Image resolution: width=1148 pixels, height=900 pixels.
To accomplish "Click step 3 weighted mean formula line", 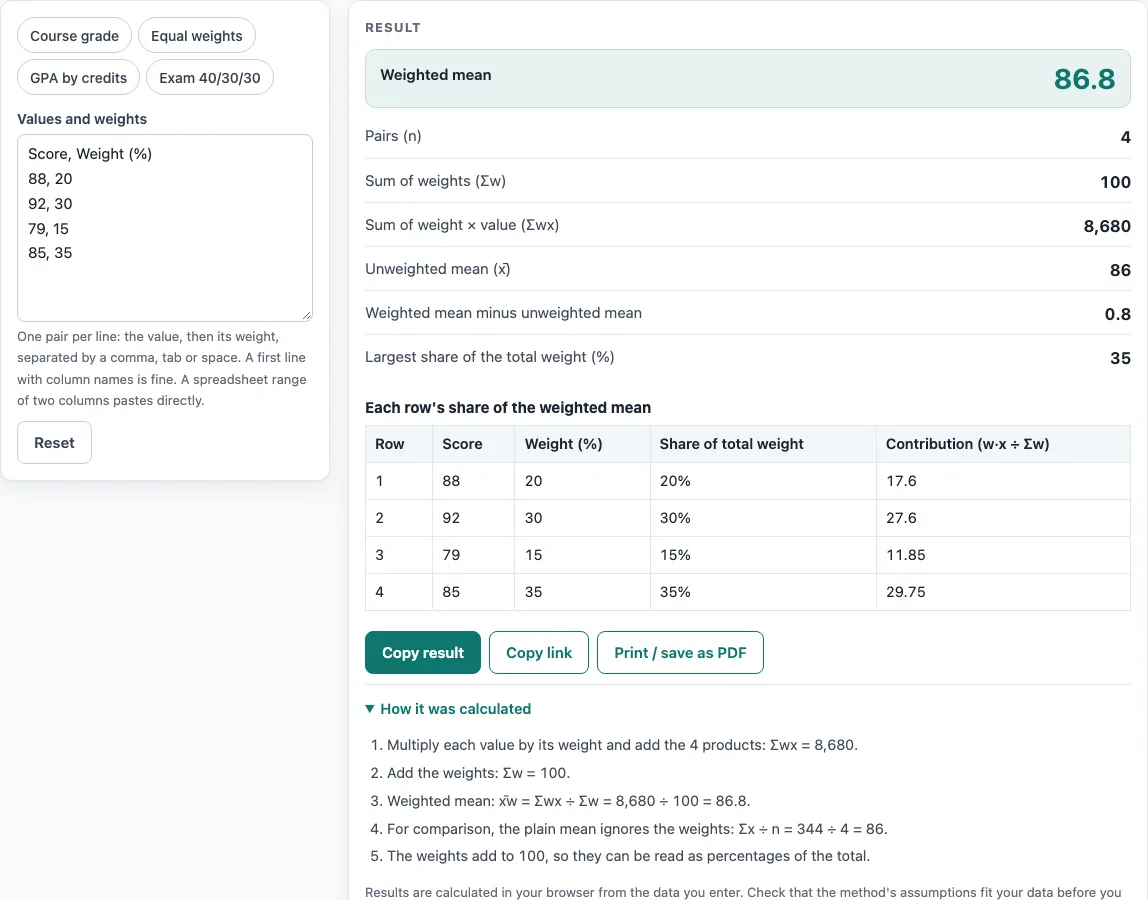I will pyautogui.click(x=568, y=801).
